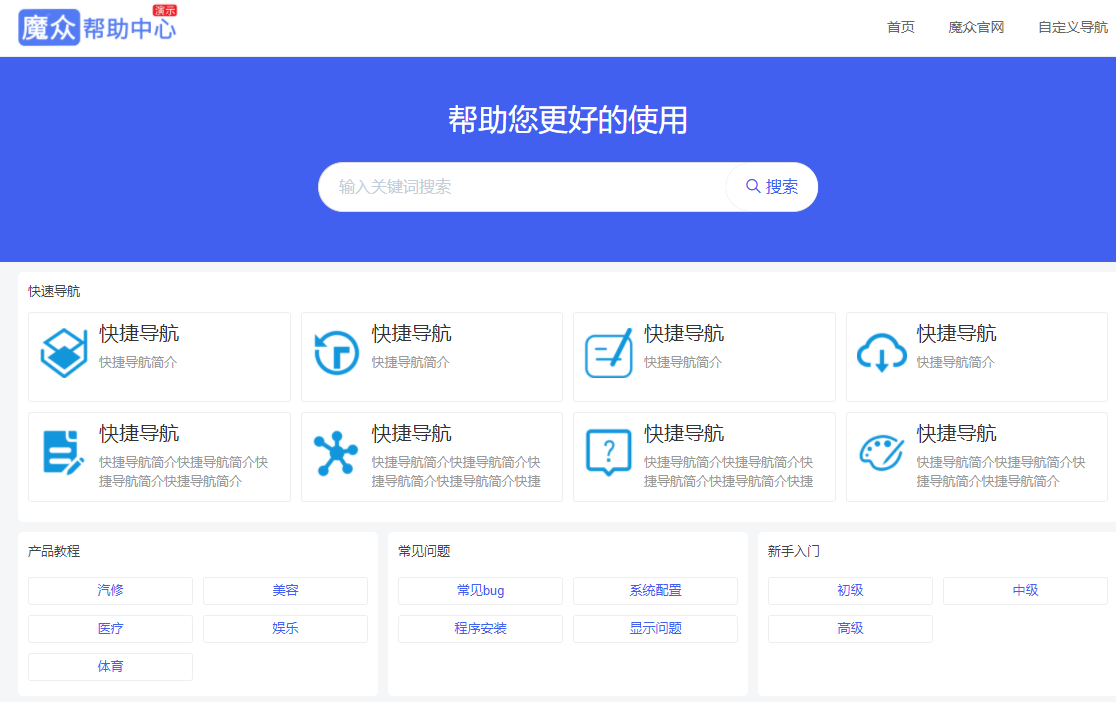Select the 汽修 category under 产品教程
Screen dimensions: 1116x702
click(110, 590)
